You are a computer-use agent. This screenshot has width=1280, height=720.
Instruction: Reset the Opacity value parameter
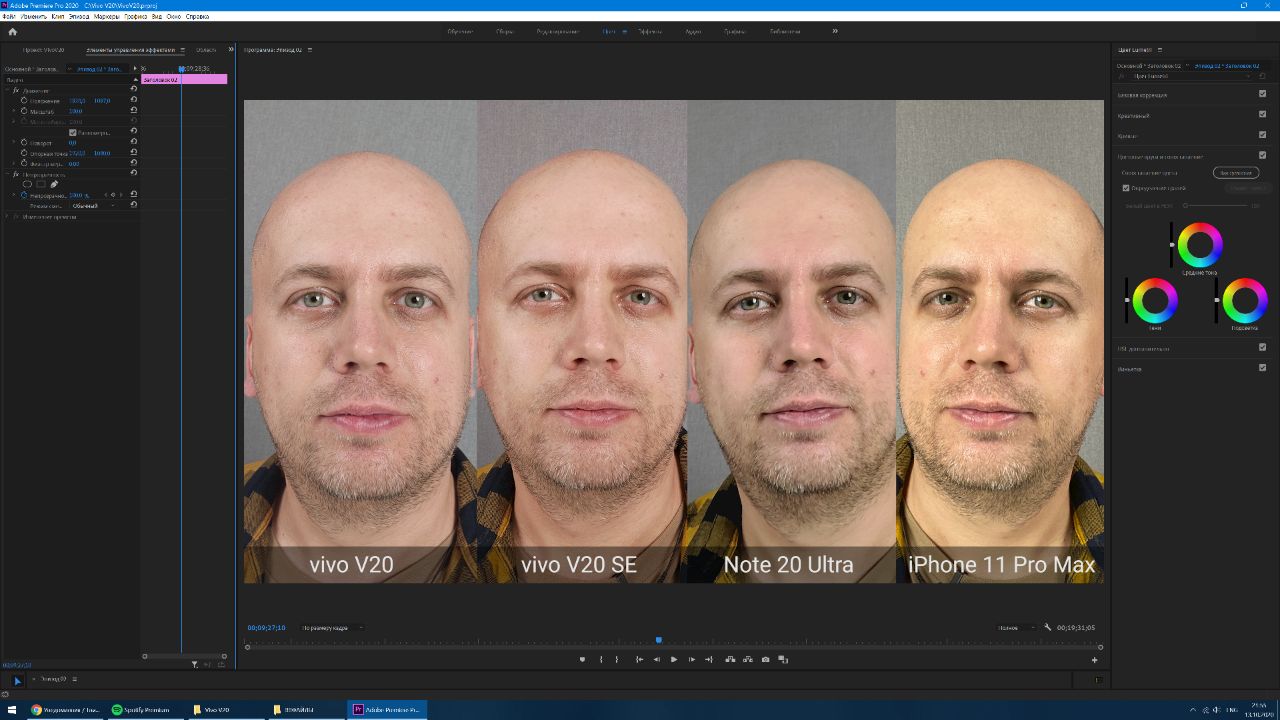[x=134, y=195]
